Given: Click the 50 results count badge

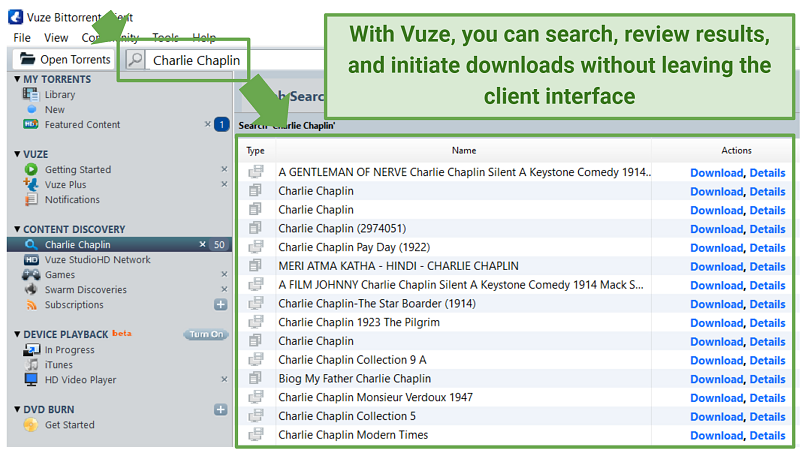Looking at the screenshot, I should (x=219, y=245).
